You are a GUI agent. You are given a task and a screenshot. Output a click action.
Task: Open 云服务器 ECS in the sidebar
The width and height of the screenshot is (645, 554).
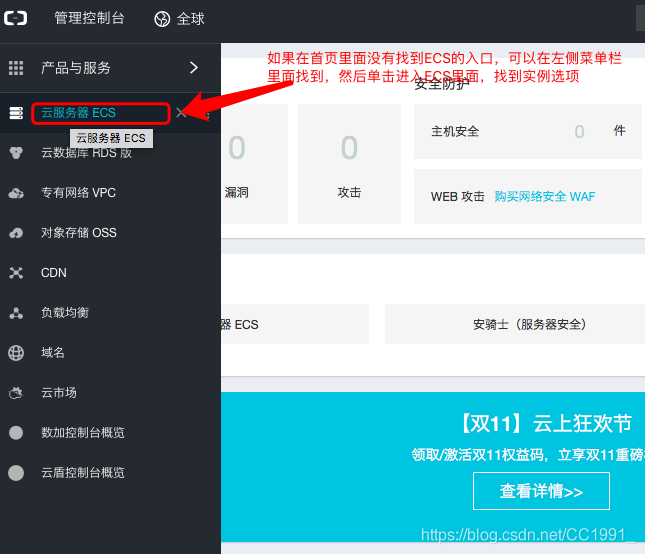[x=78, y=113]
